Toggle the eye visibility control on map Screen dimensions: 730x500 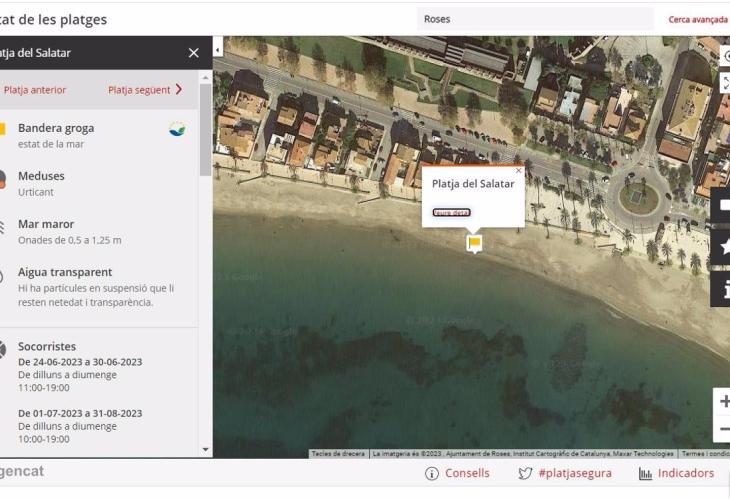pos(724,56)
